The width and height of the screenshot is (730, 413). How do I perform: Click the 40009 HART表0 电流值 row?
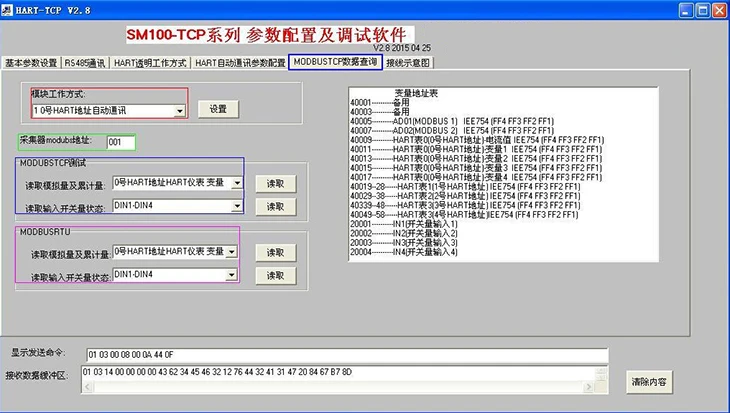point(477,140)
